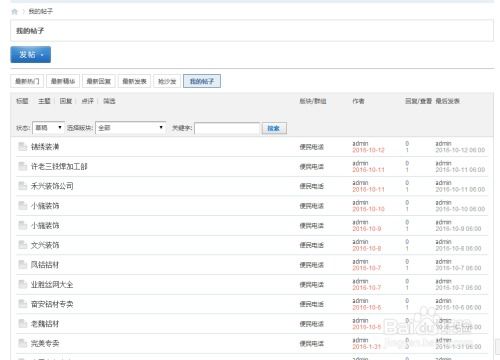Open the post titled 许老三铁焊加工部
The image size is (500, 360).
59,166
